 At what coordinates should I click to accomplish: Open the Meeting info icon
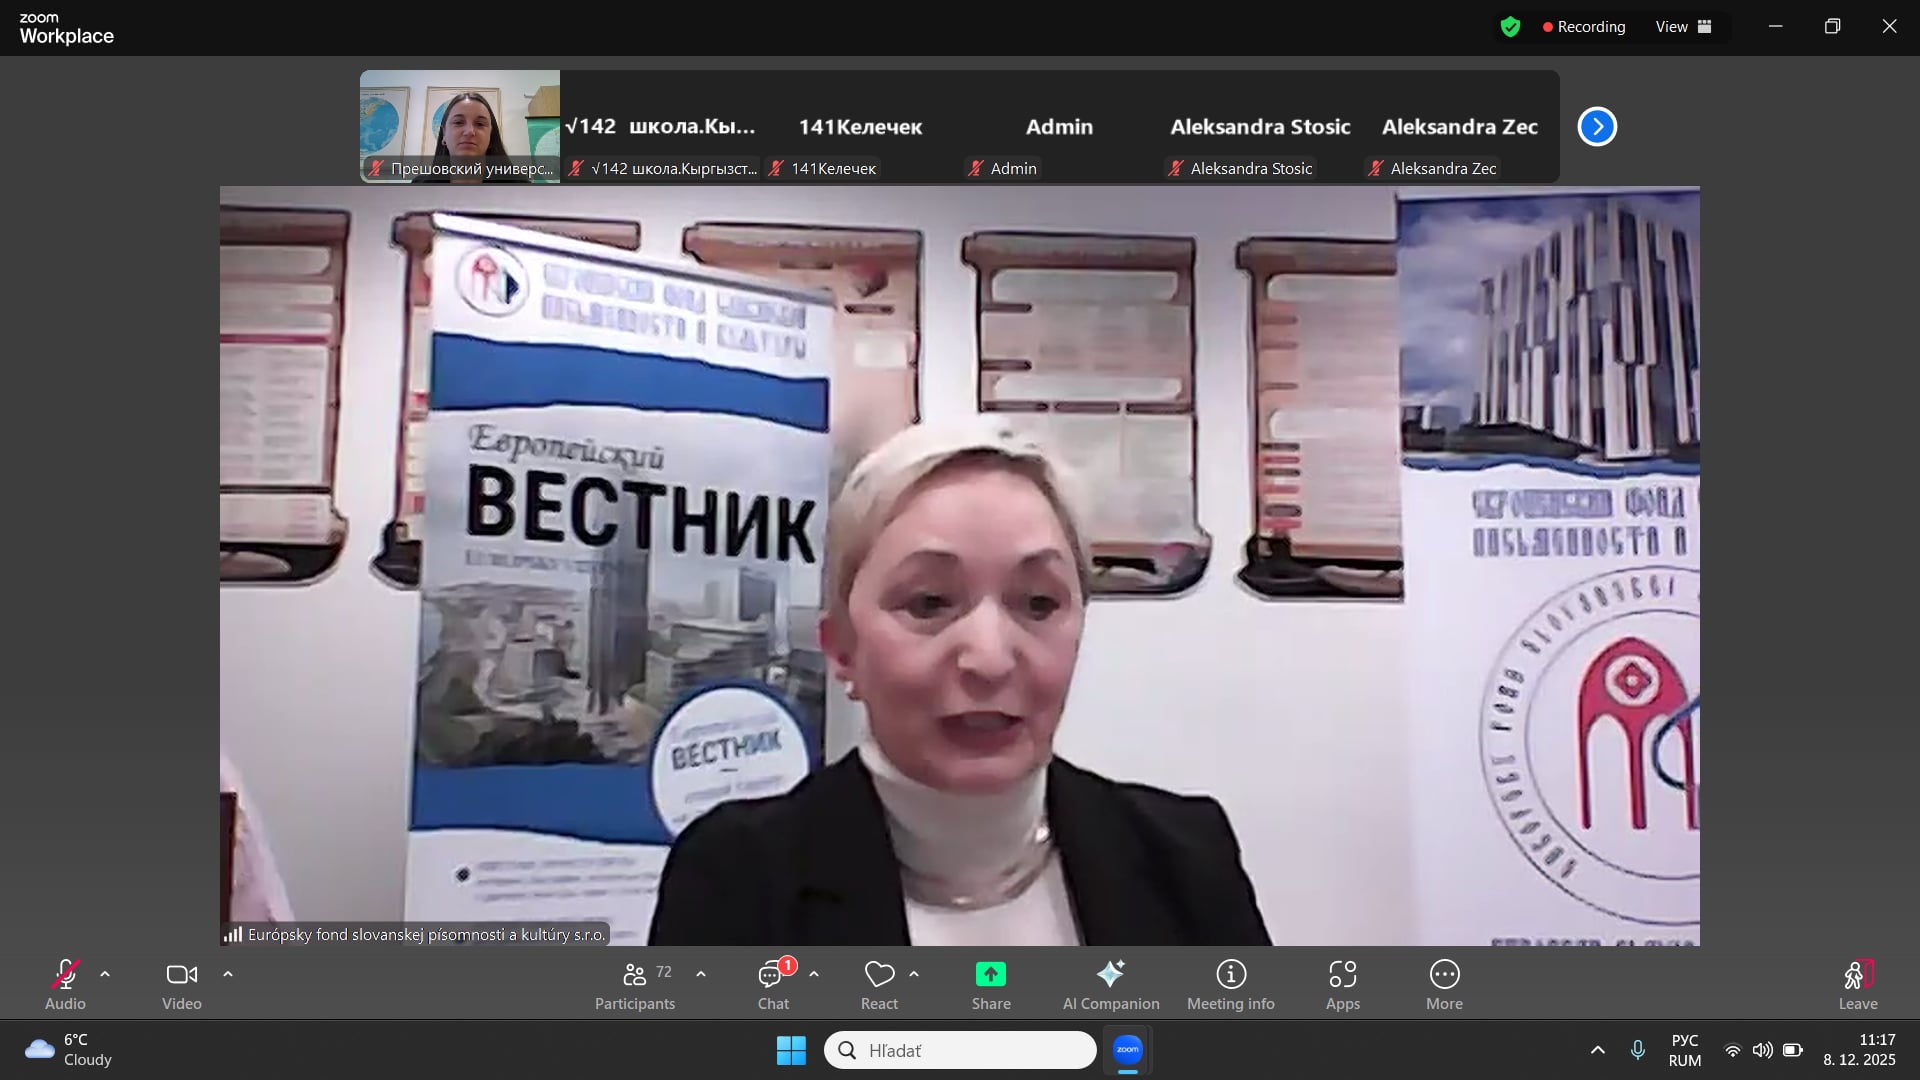click(1230, 975)
